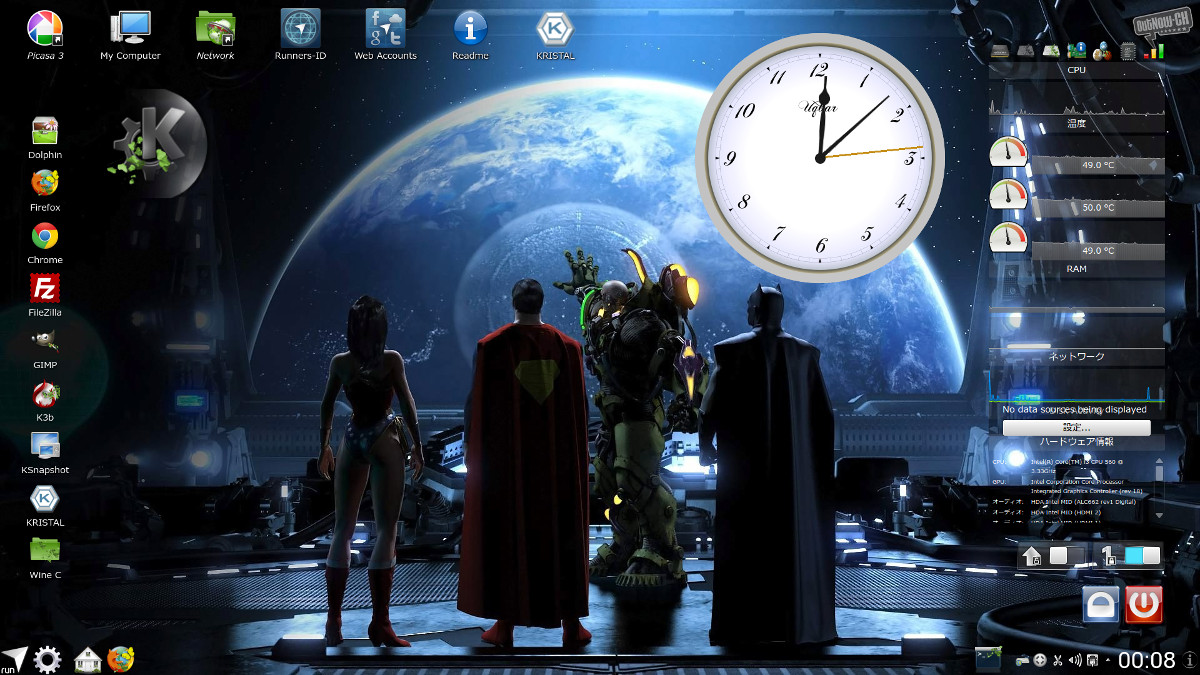The image size is (1200, 675).
Task: Click the info icon beside the clock
Action: point(1190,660)
